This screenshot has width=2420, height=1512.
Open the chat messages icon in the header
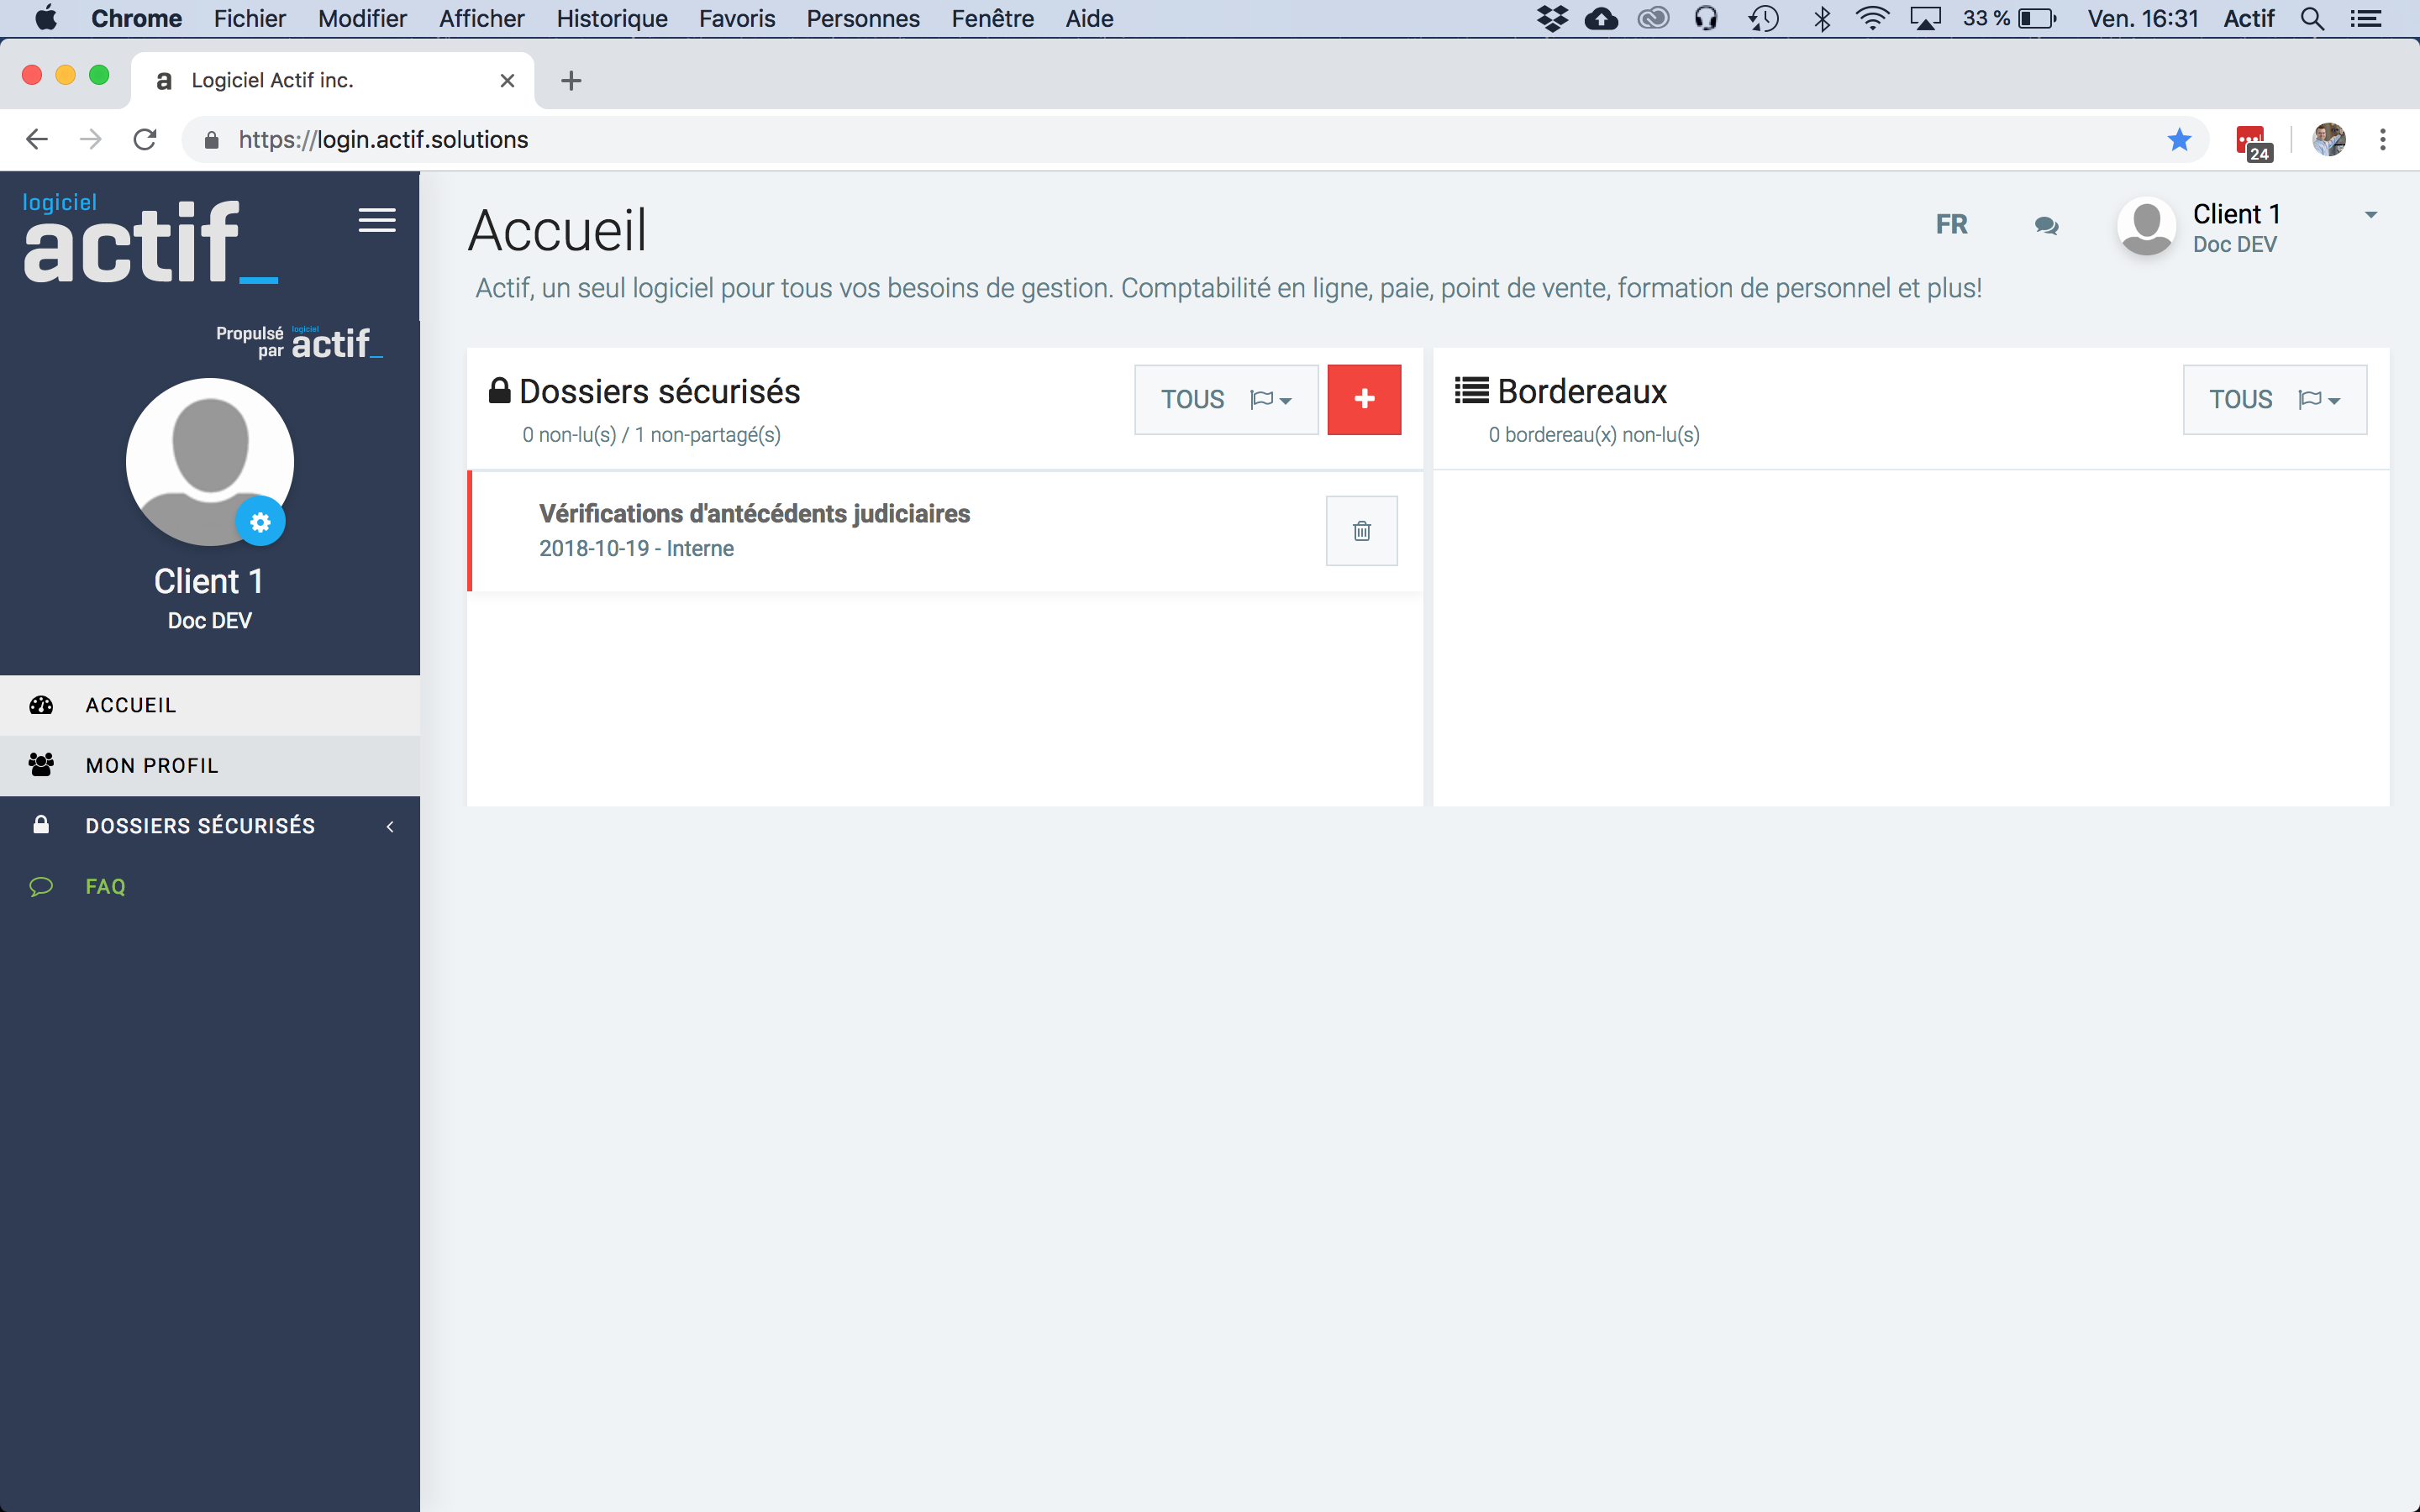click(2046, 226)
